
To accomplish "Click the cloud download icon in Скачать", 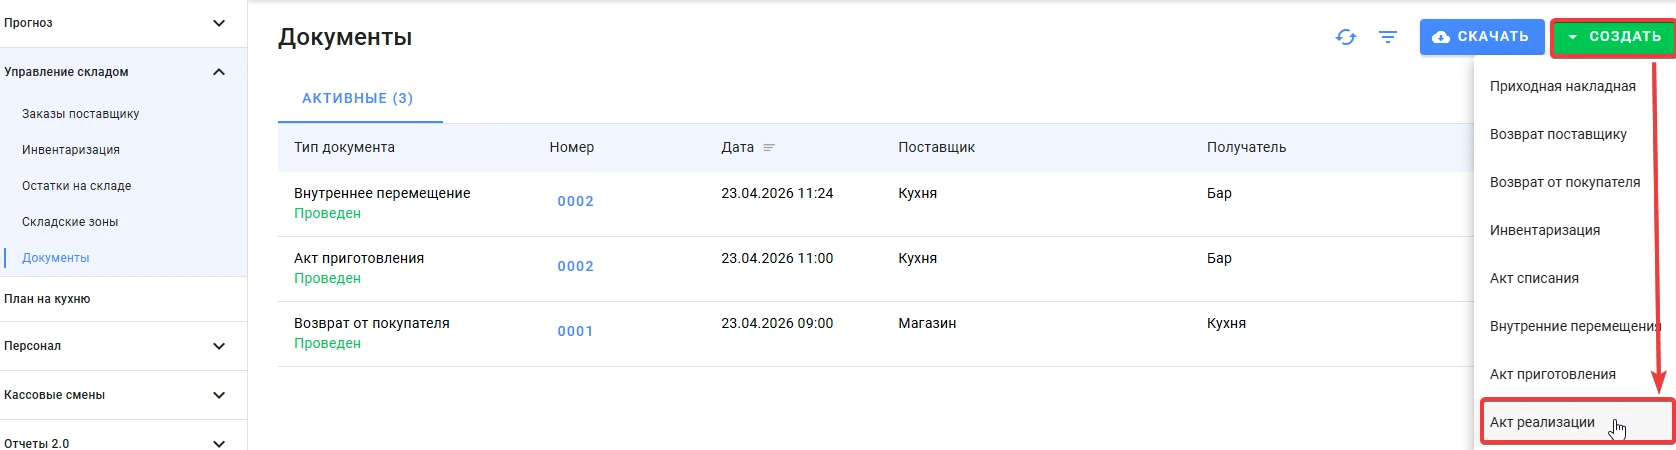I will [x=1441, y=37].
